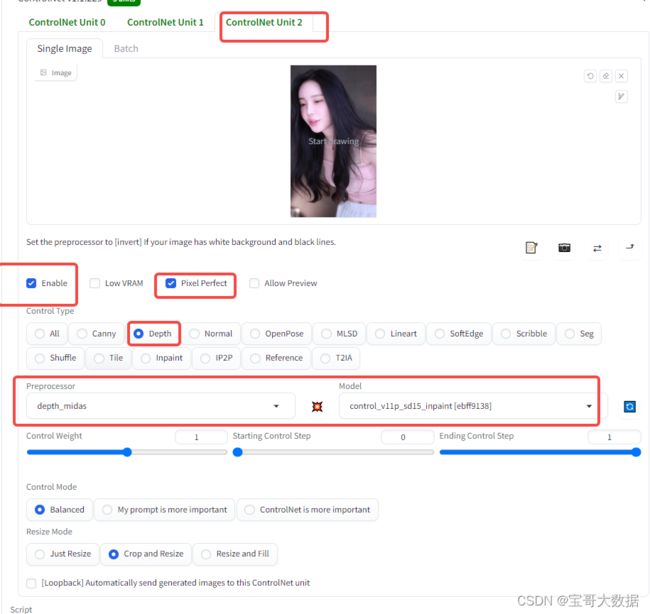The image size is (650, 614).
Task: Select the IP2P control type
Action: [216, 358]
